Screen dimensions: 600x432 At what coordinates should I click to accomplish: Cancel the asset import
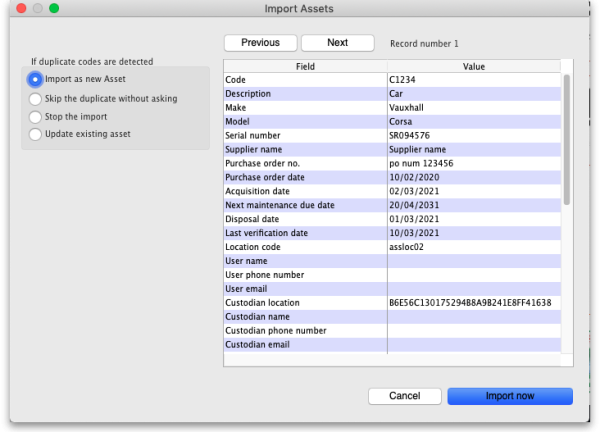click(x=404, y=396)
